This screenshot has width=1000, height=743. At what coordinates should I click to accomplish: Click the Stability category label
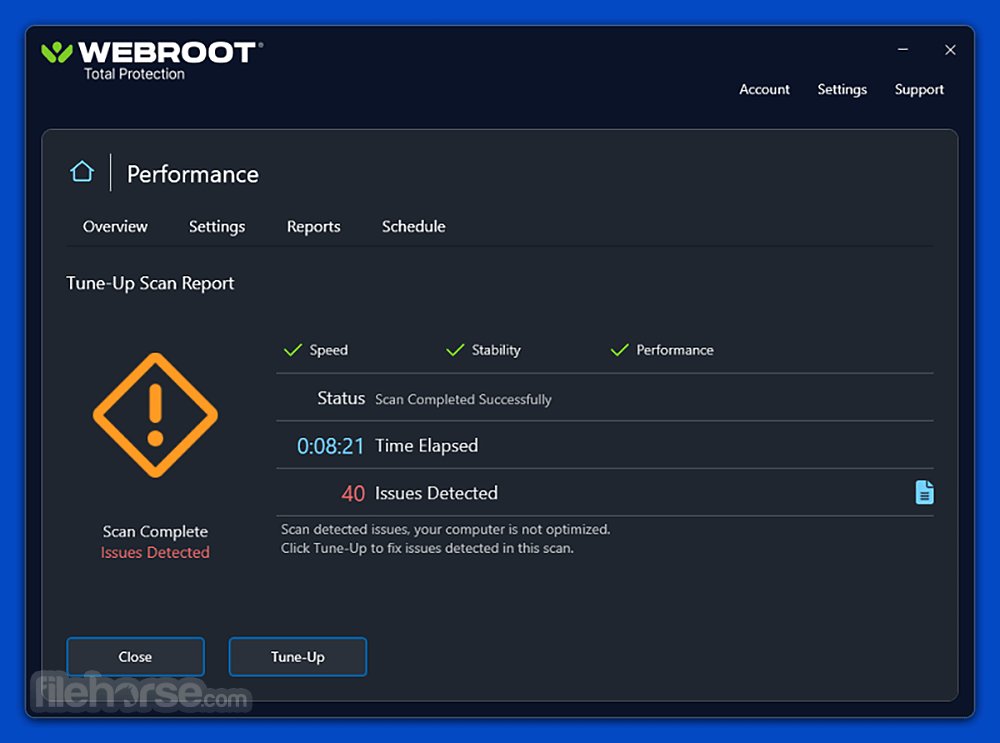pos(496,350)
